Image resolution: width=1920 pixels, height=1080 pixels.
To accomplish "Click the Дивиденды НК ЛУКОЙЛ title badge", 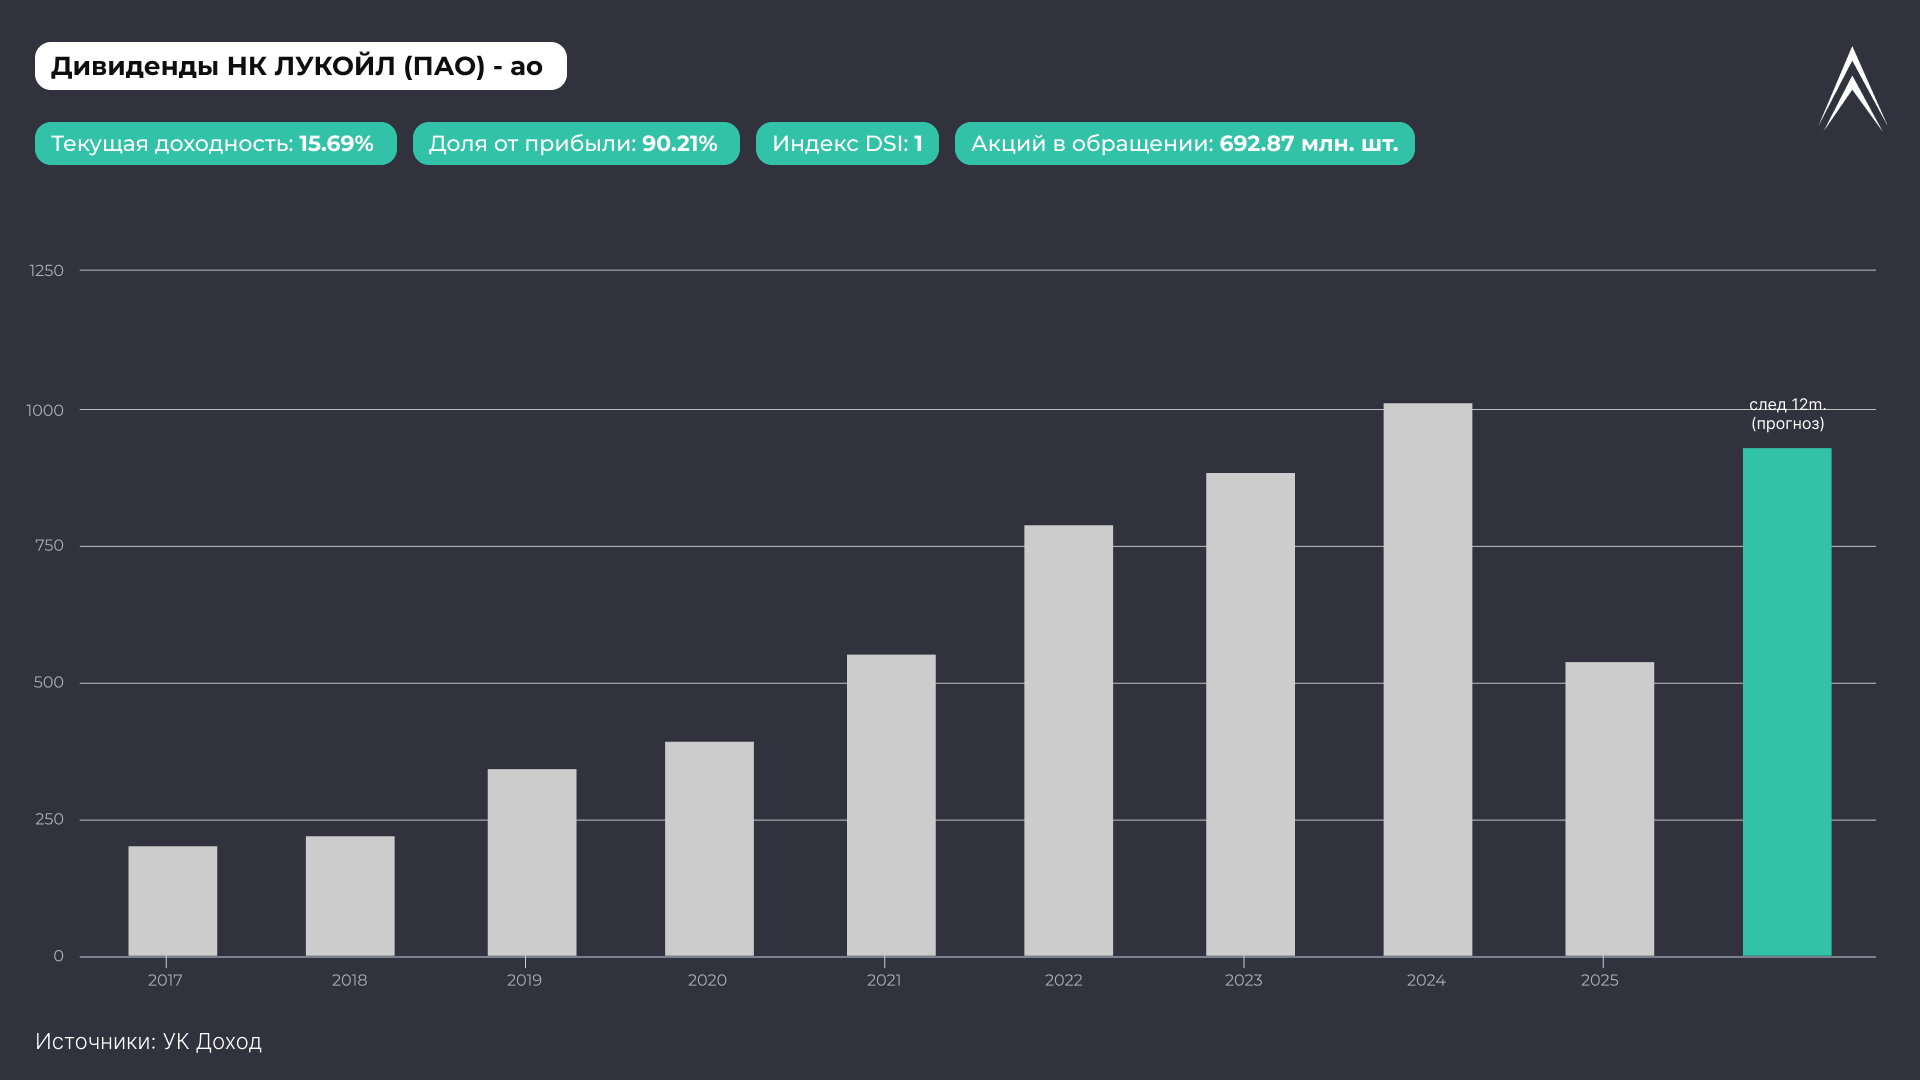I will coord(300,66).
